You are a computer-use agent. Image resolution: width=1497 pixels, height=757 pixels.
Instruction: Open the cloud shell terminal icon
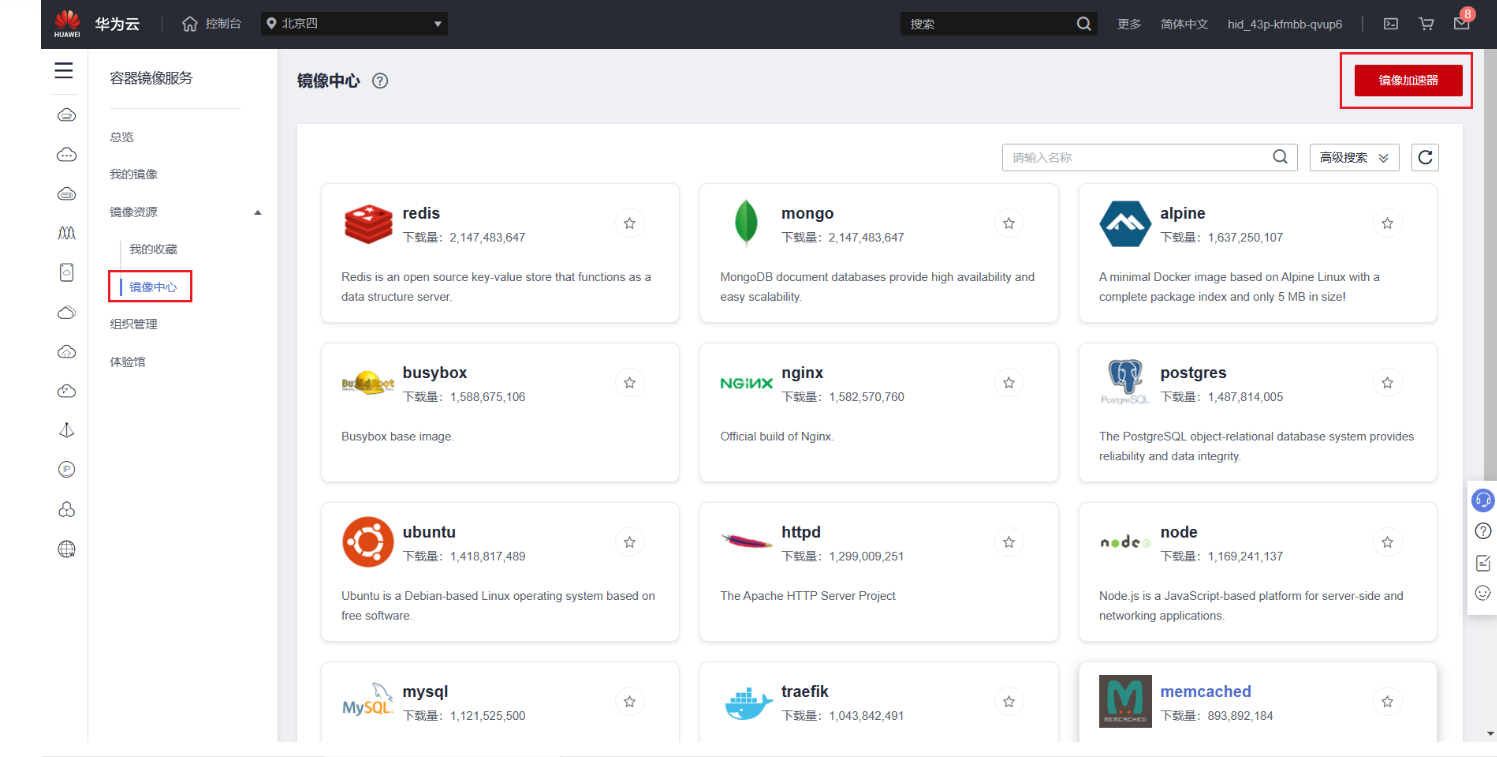point(1391,24)
